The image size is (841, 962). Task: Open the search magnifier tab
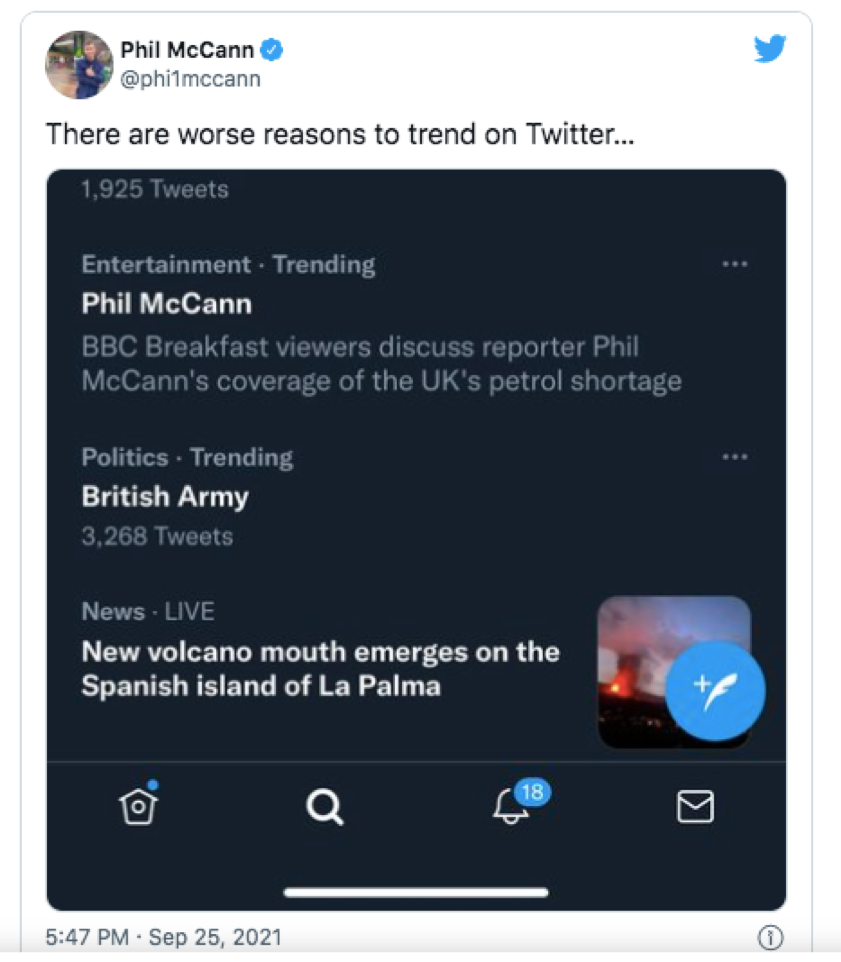pyautogui.click(x=324, y=807)
